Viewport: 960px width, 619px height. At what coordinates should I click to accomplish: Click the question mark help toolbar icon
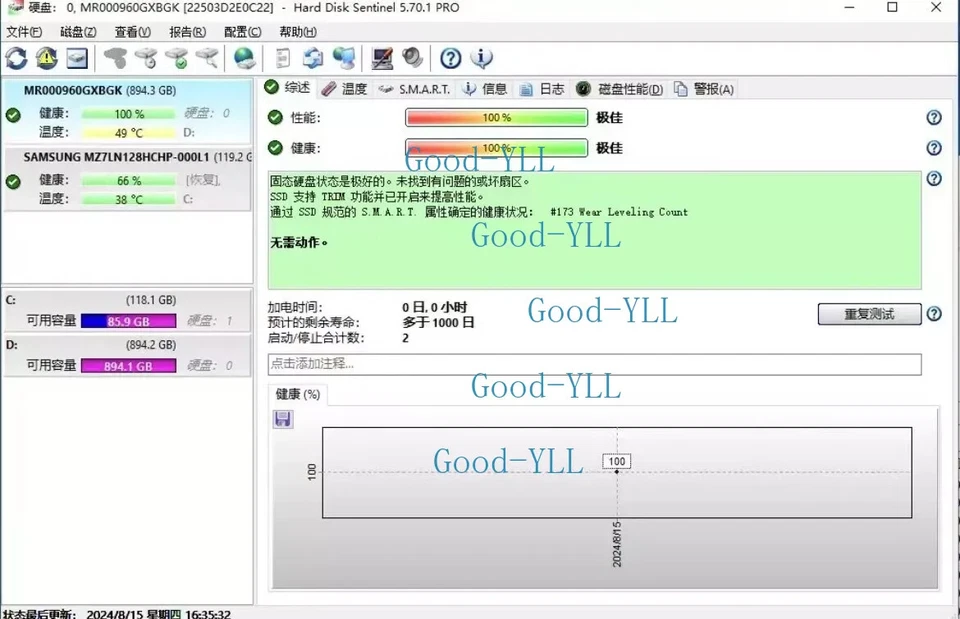(x=451, y=58)
